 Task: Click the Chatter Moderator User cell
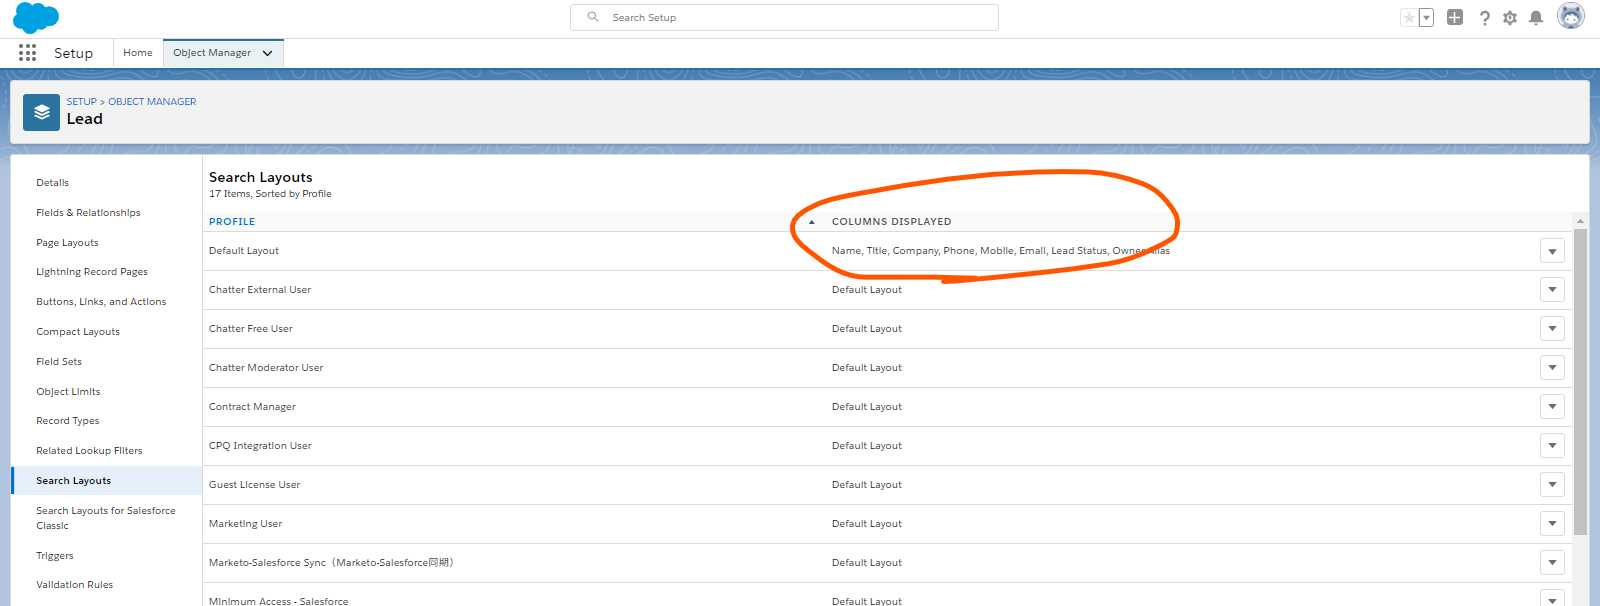266,368
